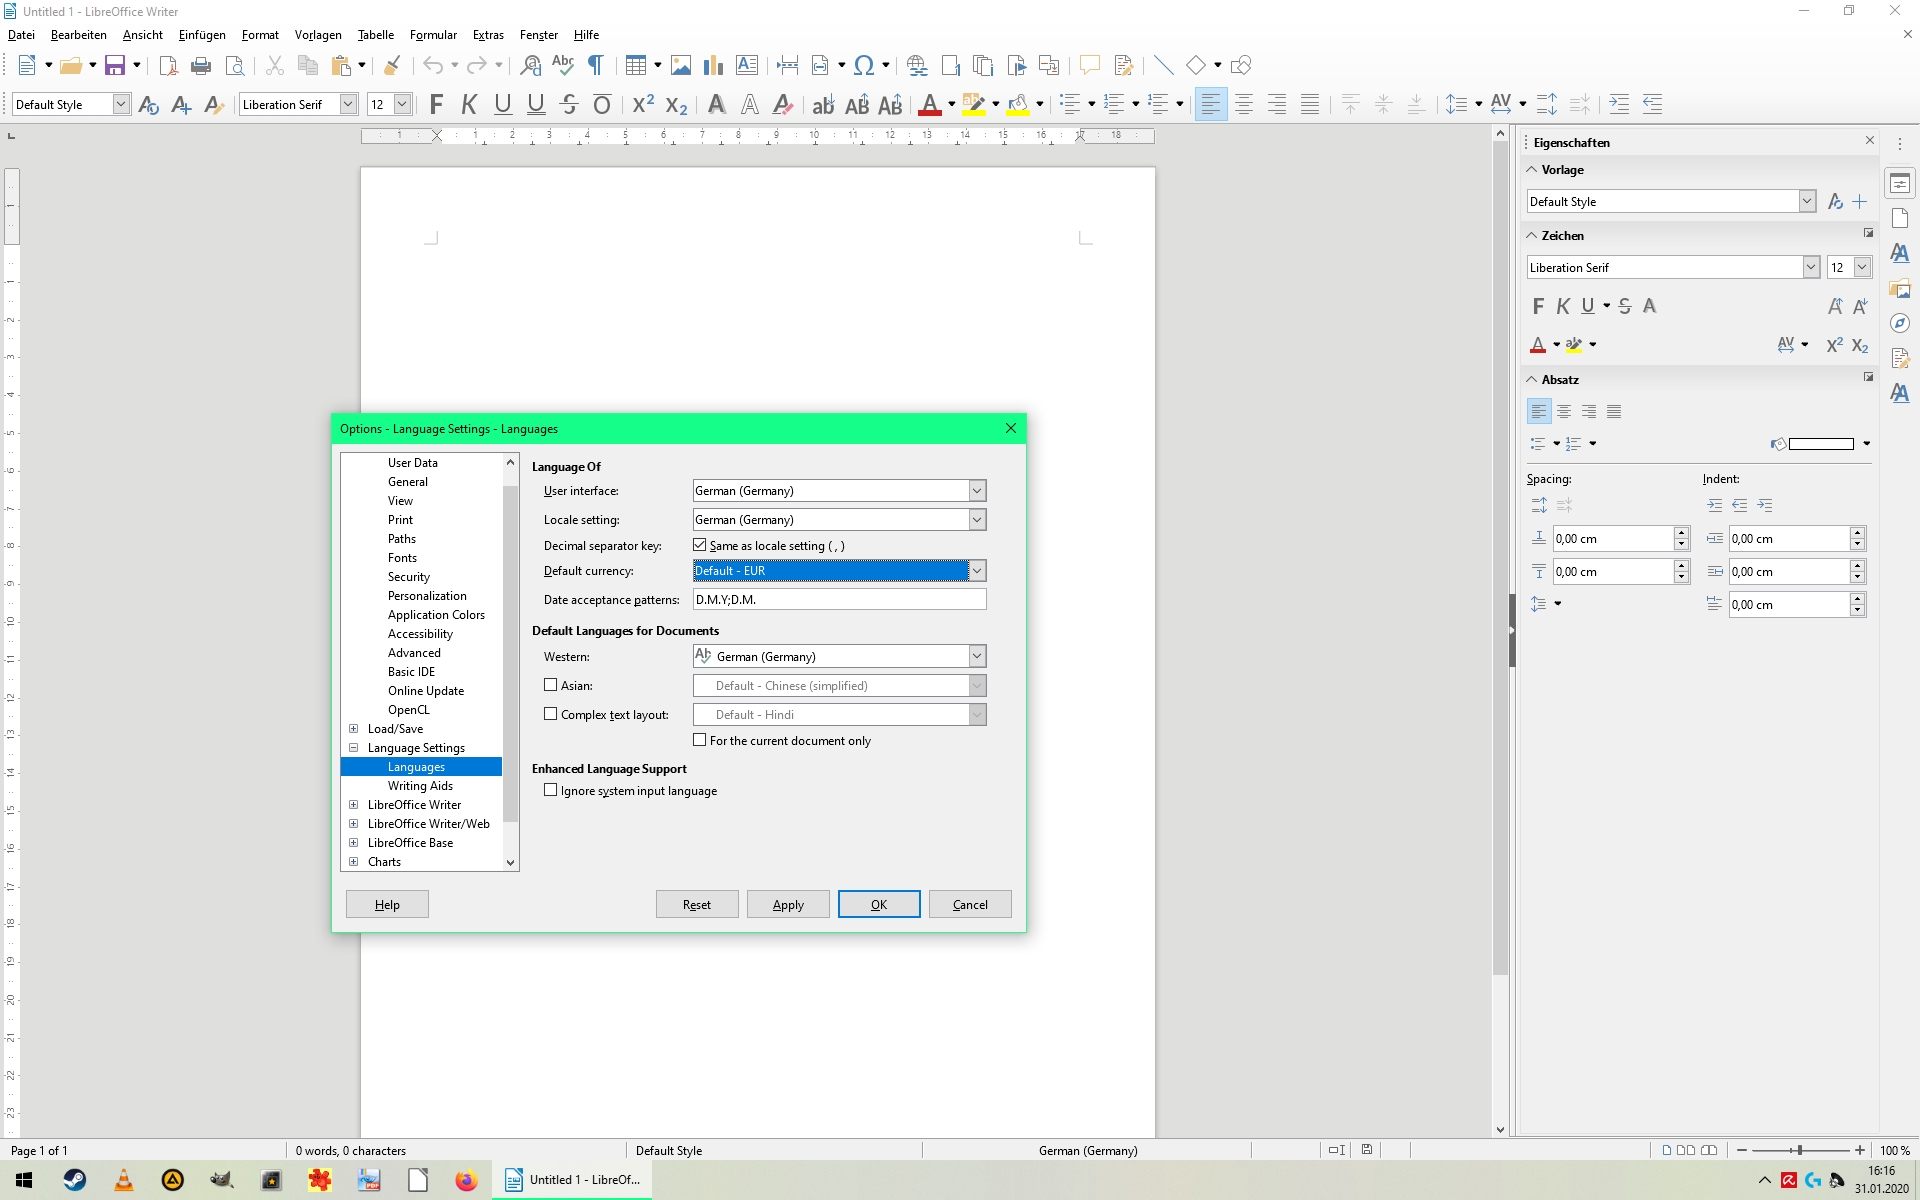Click the Print icon in toolbar

pos(201,66)
